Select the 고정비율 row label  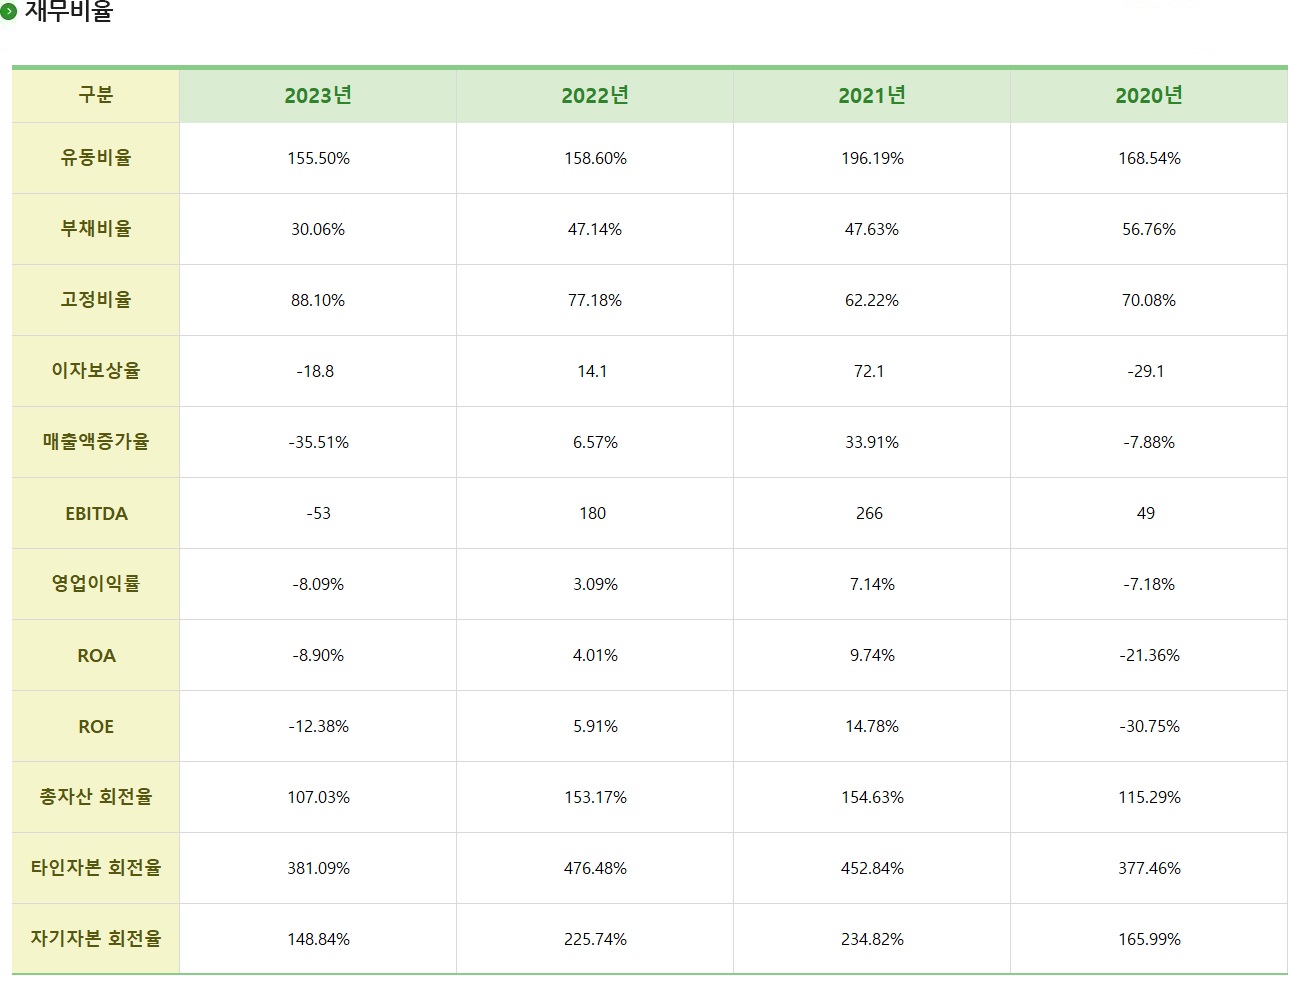tap(96, 300)
